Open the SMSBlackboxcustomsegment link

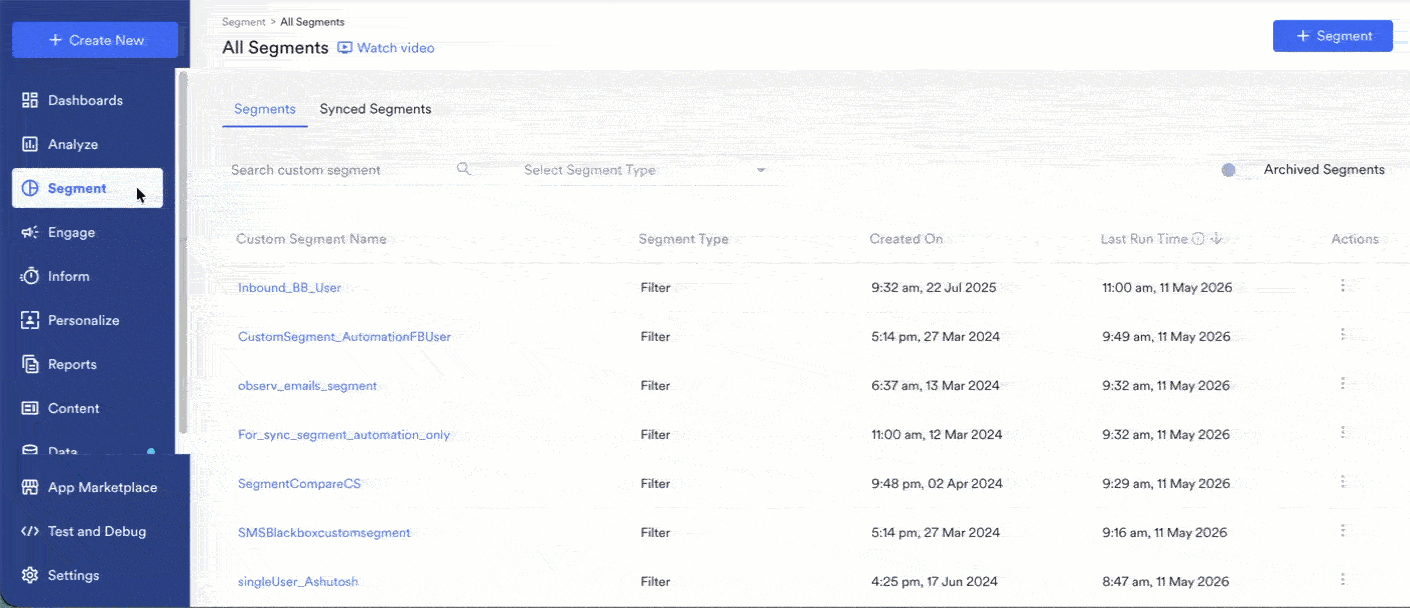(x=324, y=532)
